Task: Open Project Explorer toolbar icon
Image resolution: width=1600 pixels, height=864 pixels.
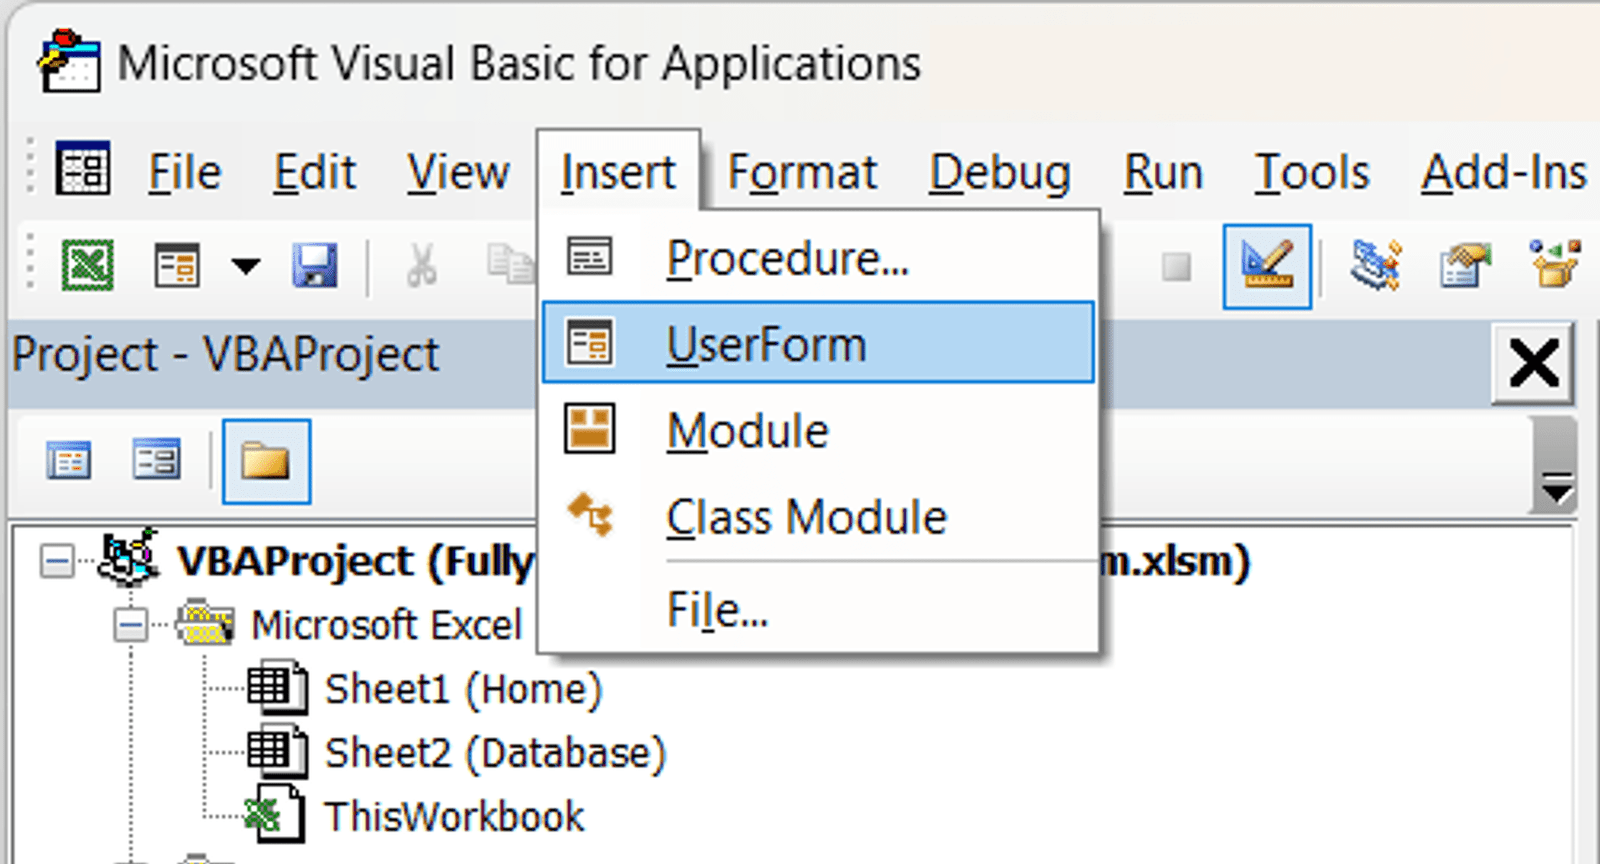Action: point(1376,266)
